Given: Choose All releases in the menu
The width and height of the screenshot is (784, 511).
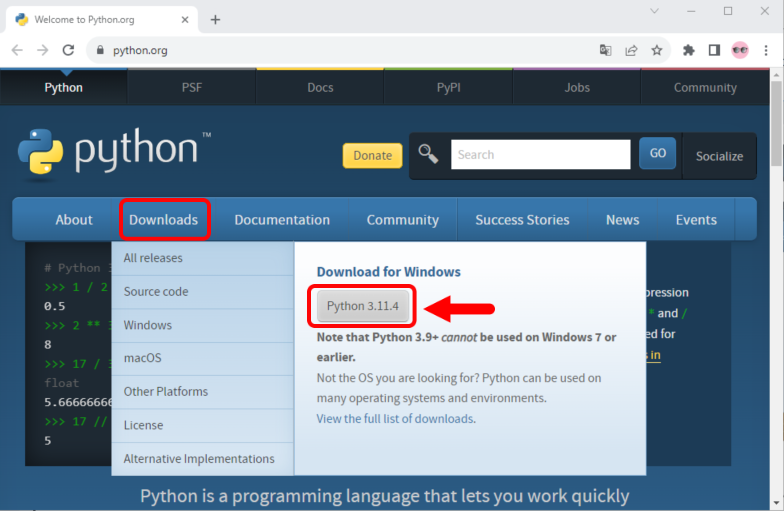Looking at the screenshot, I should 153,258.
